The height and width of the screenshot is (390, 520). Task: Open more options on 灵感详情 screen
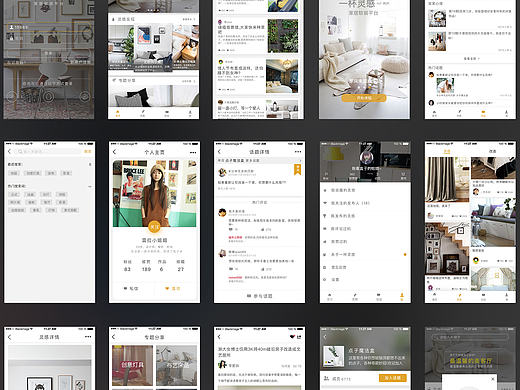point(88,337)
